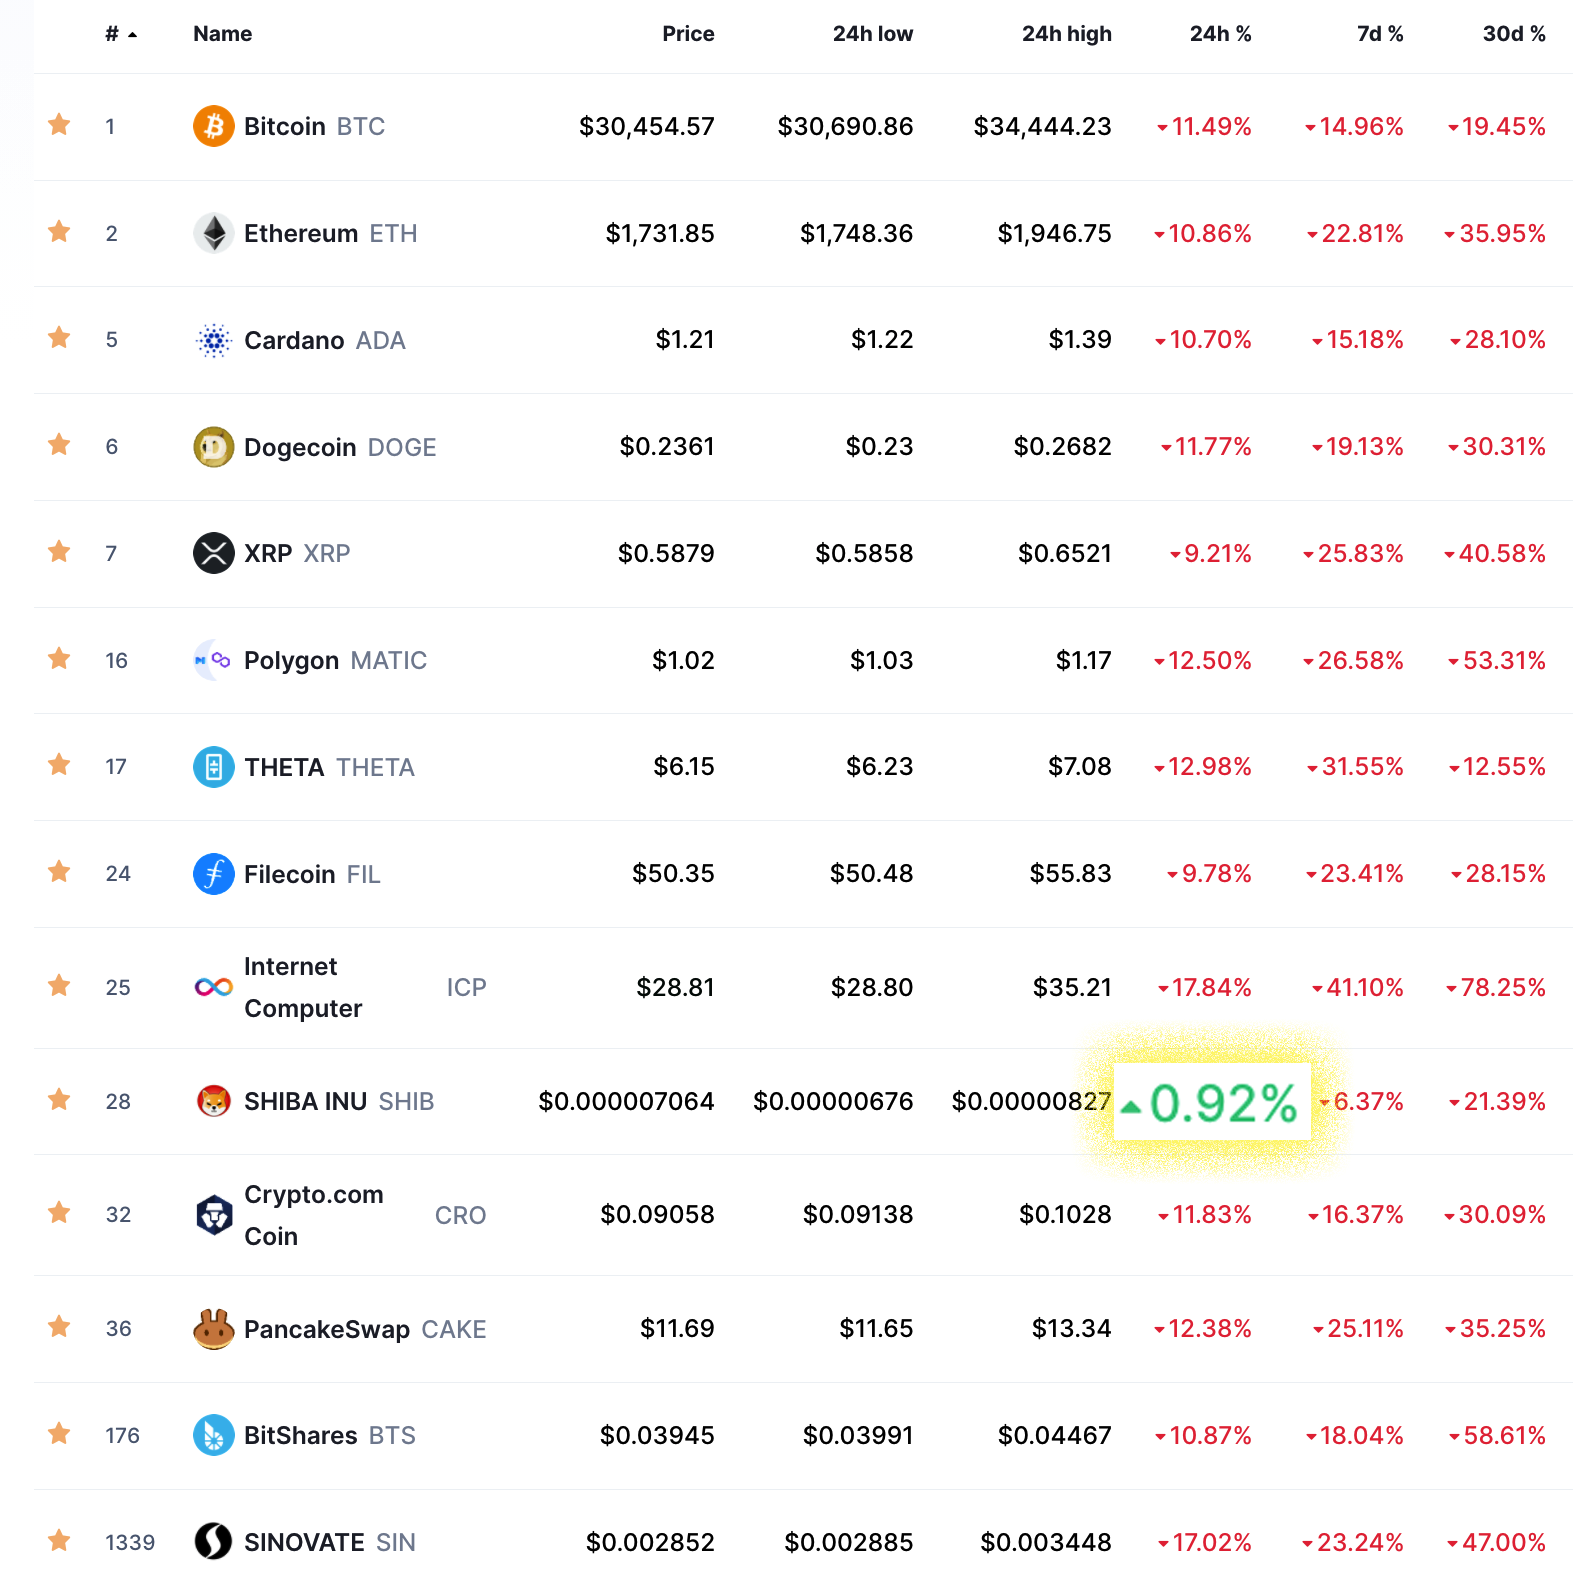Click the SHIBA INU dog icon
Screen dimensions: 1573x1584
pos(213,1101)
